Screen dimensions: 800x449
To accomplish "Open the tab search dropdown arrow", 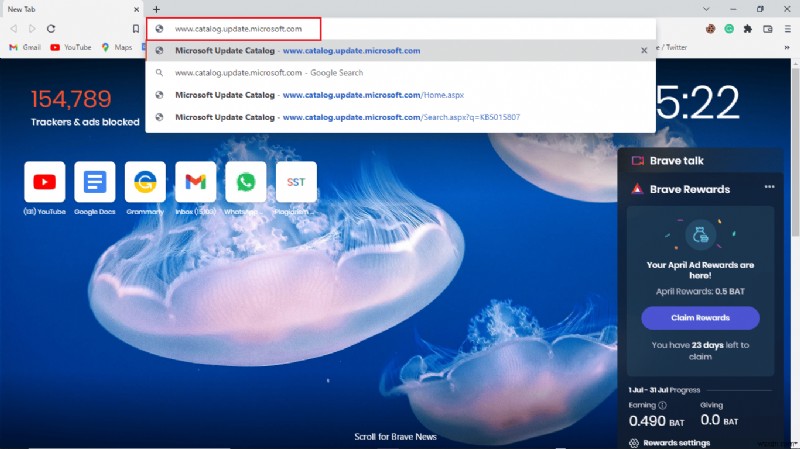I will coord(706,9).
